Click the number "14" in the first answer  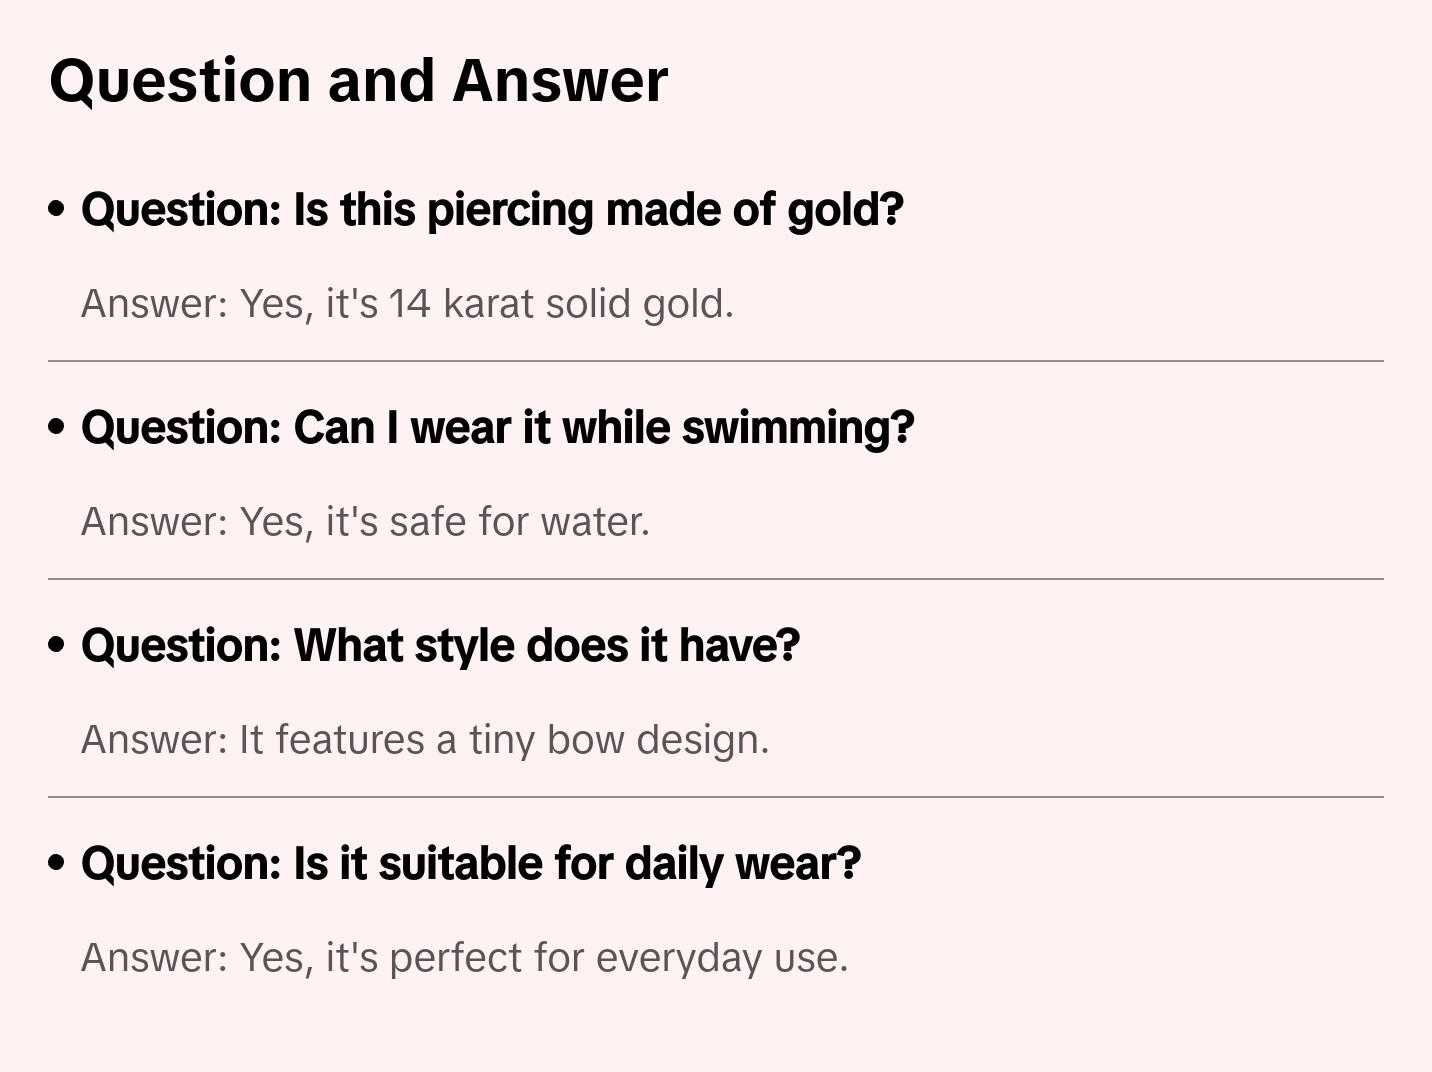point(409,304)
